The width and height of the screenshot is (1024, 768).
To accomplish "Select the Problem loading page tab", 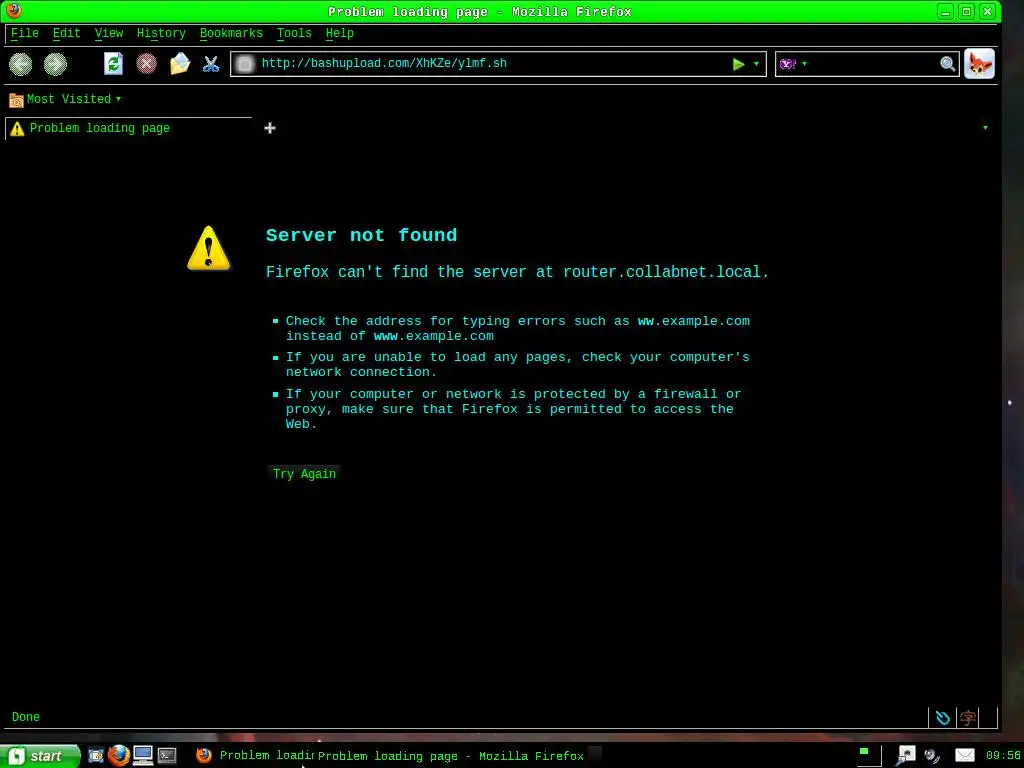I will point(129,128).
